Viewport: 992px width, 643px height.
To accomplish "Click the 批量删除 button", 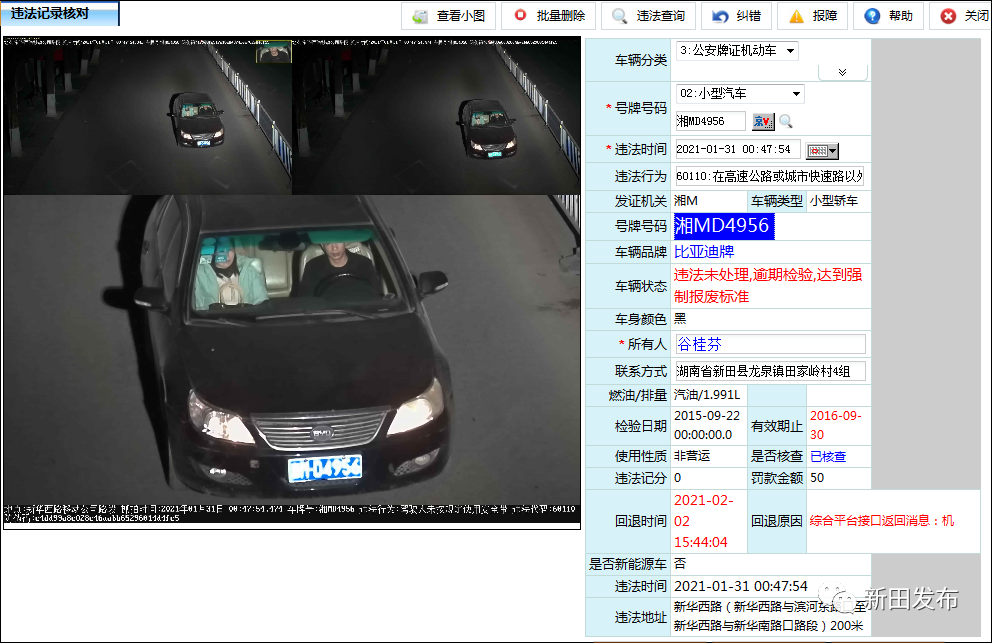I will (x=549, y=16).
